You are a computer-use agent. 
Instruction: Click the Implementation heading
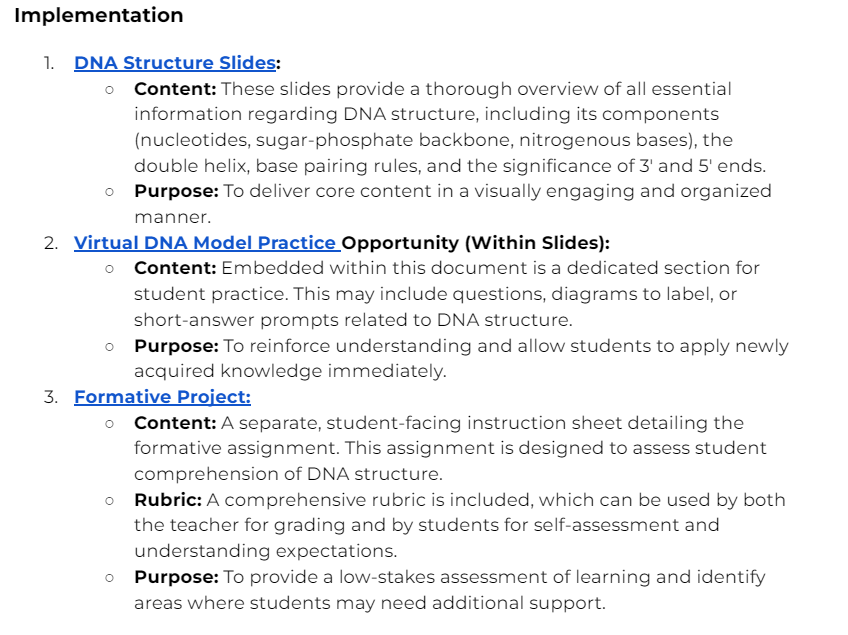tap(99, 15)
